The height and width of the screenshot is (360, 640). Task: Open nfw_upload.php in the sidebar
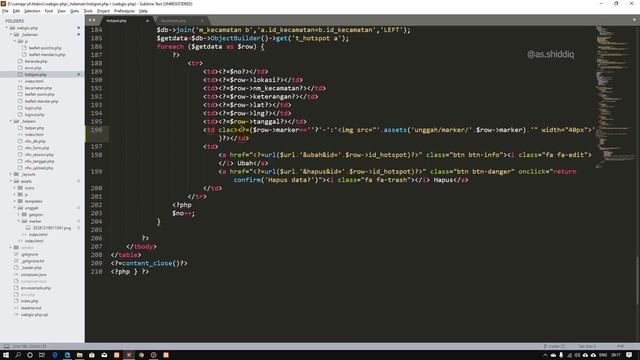pos(39,168)
